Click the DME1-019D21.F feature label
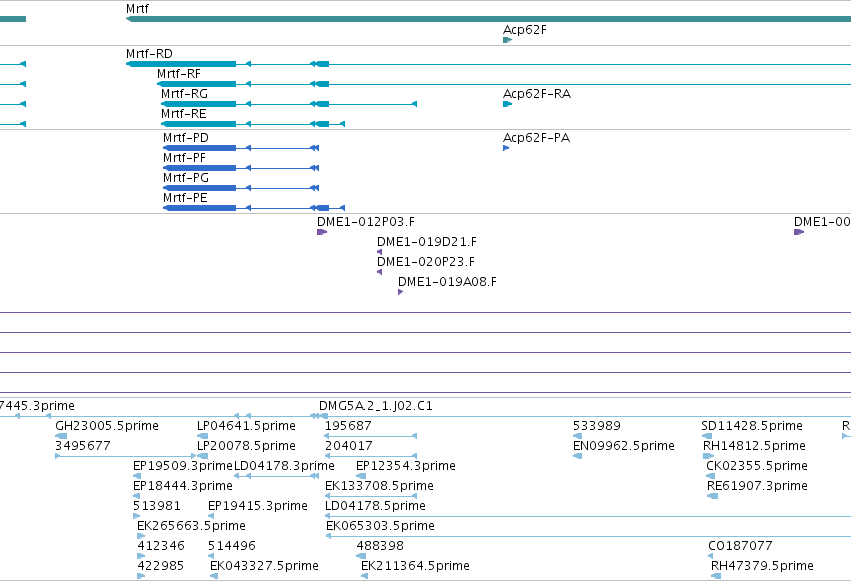Image resolution: width=851 pixels, height=581 pixels. (x=427, y=242)
